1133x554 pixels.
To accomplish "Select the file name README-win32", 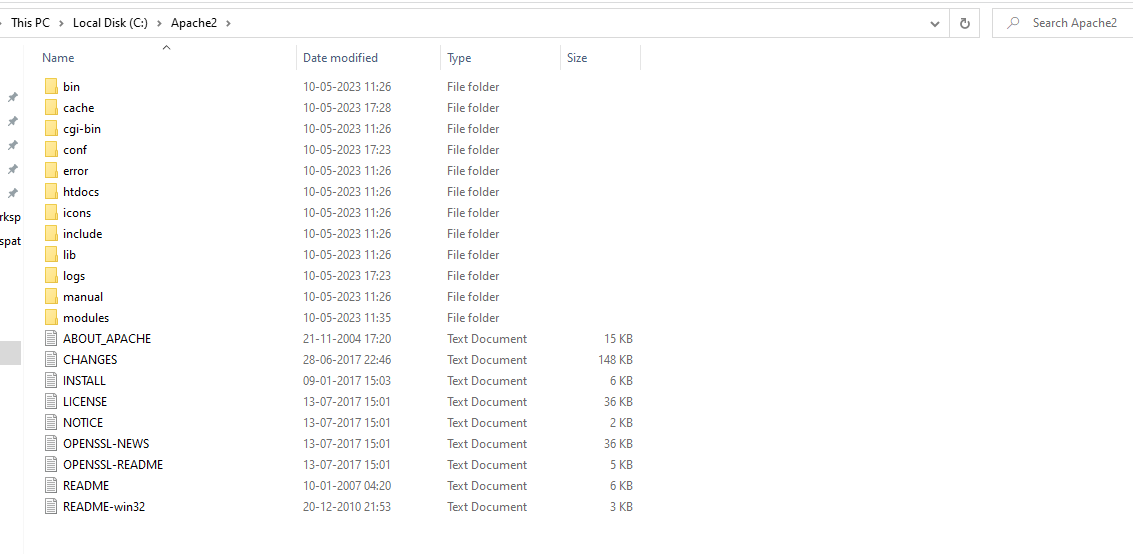I will click(104, 506).
